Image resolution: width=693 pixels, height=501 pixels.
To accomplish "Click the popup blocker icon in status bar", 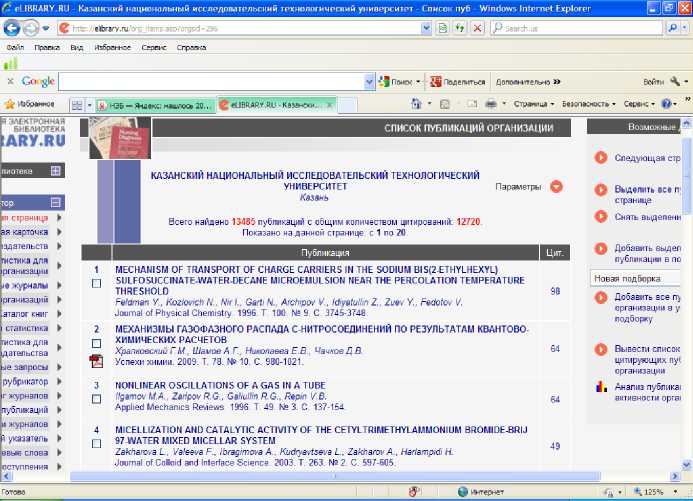I will [415, 491].
